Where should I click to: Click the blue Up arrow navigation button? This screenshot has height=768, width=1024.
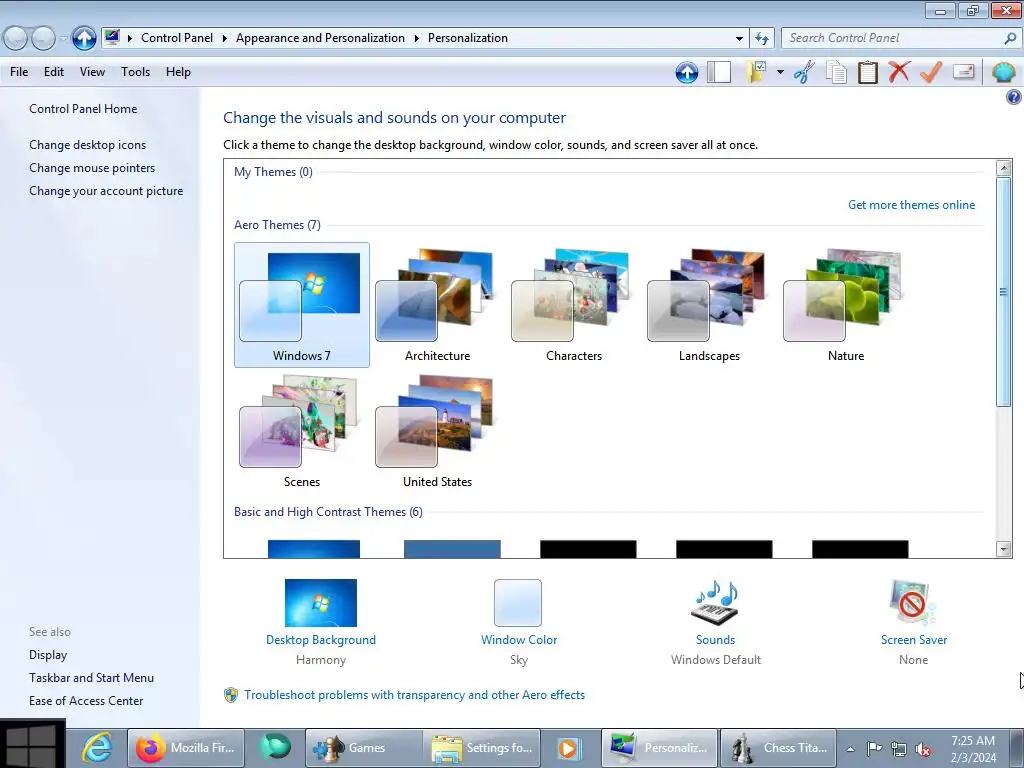(84, 38)
